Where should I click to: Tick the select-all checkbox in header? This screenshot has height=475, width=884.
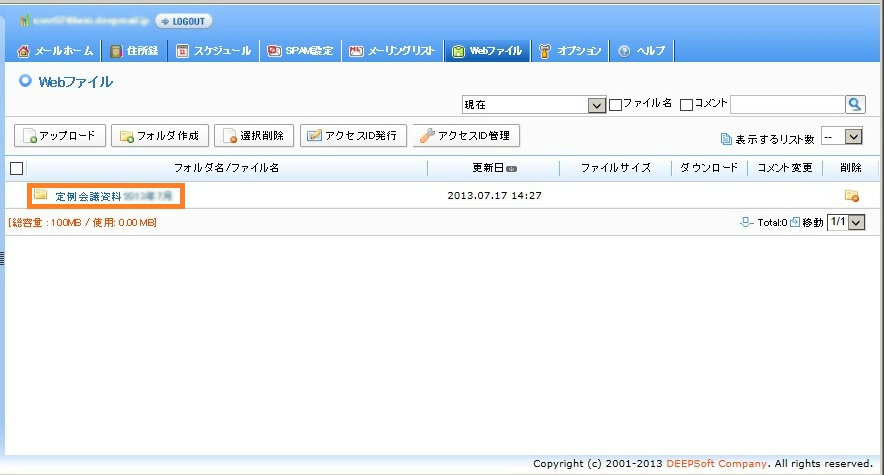click(x=16, y=169)
